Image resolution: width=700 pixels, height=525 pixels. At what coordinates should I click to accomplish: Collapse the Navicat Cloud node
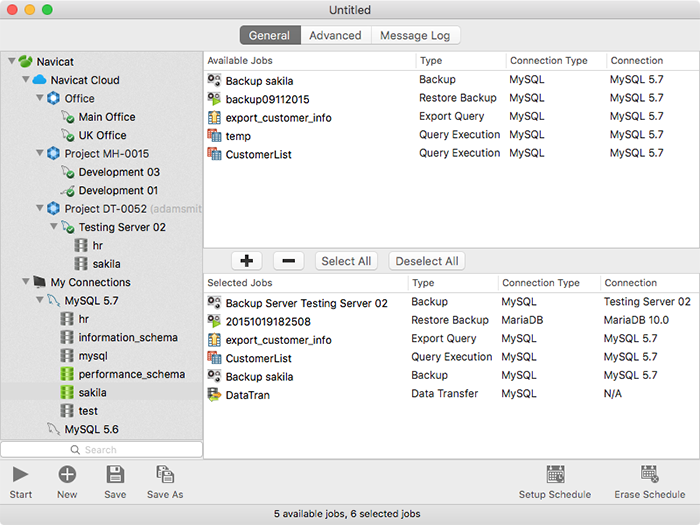click(x=26, y=79)
